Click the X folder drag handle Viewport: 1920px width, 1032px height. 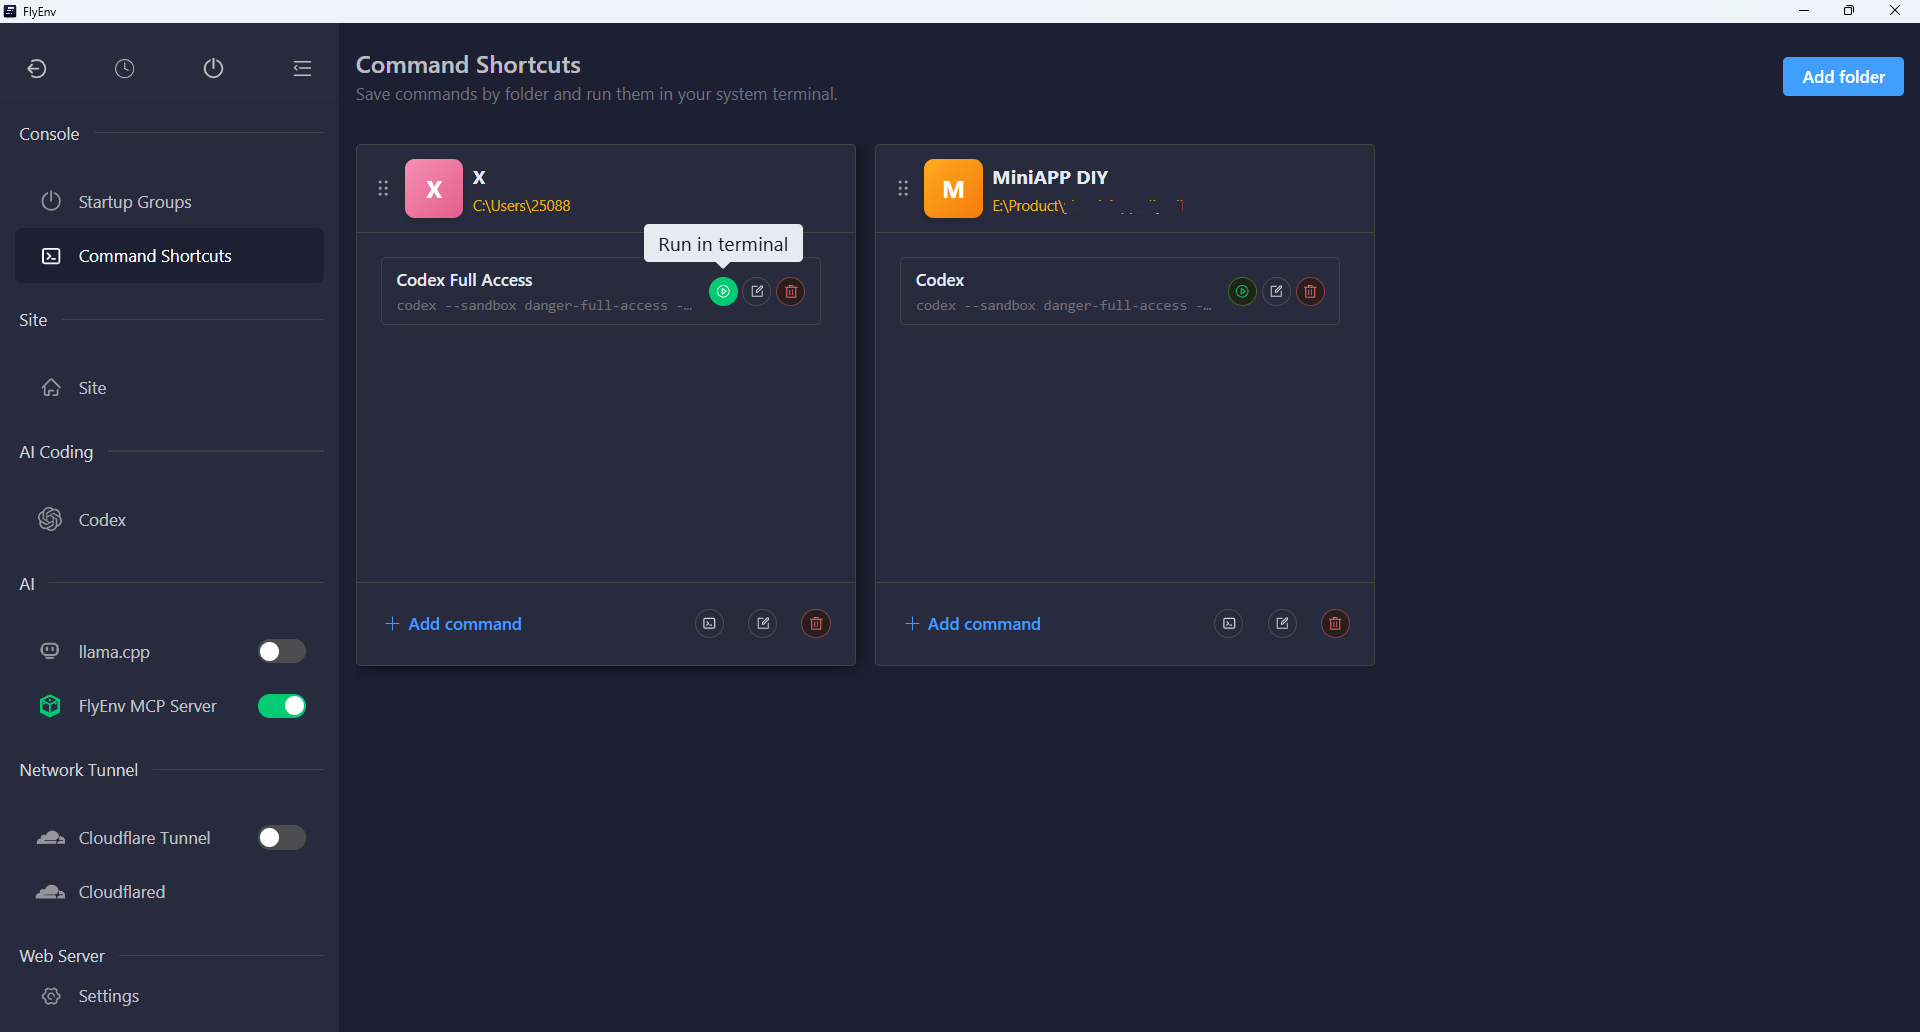click(x=383, y=188)
